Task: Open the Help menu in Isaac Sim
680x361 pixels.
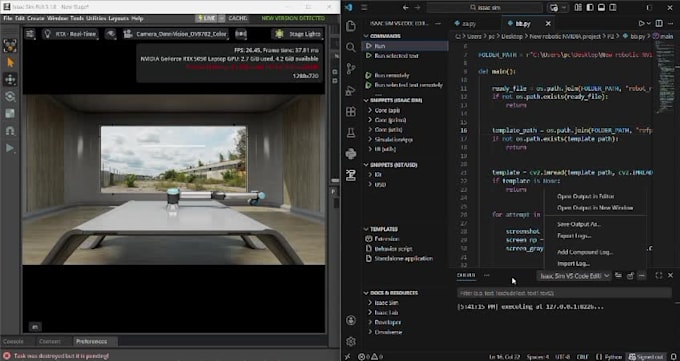Action: [137, 18]
